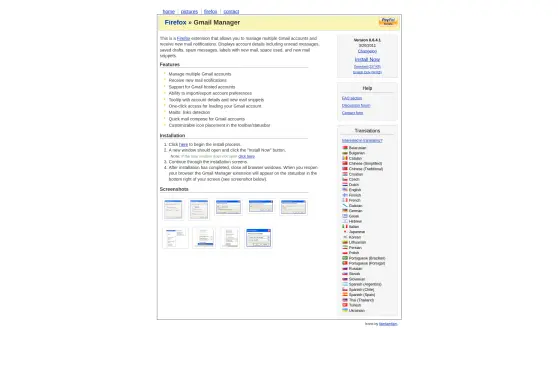Screen dimensions: 558x382
Task: Click the 'Korean' language label
Action: (x=355, y=237)
